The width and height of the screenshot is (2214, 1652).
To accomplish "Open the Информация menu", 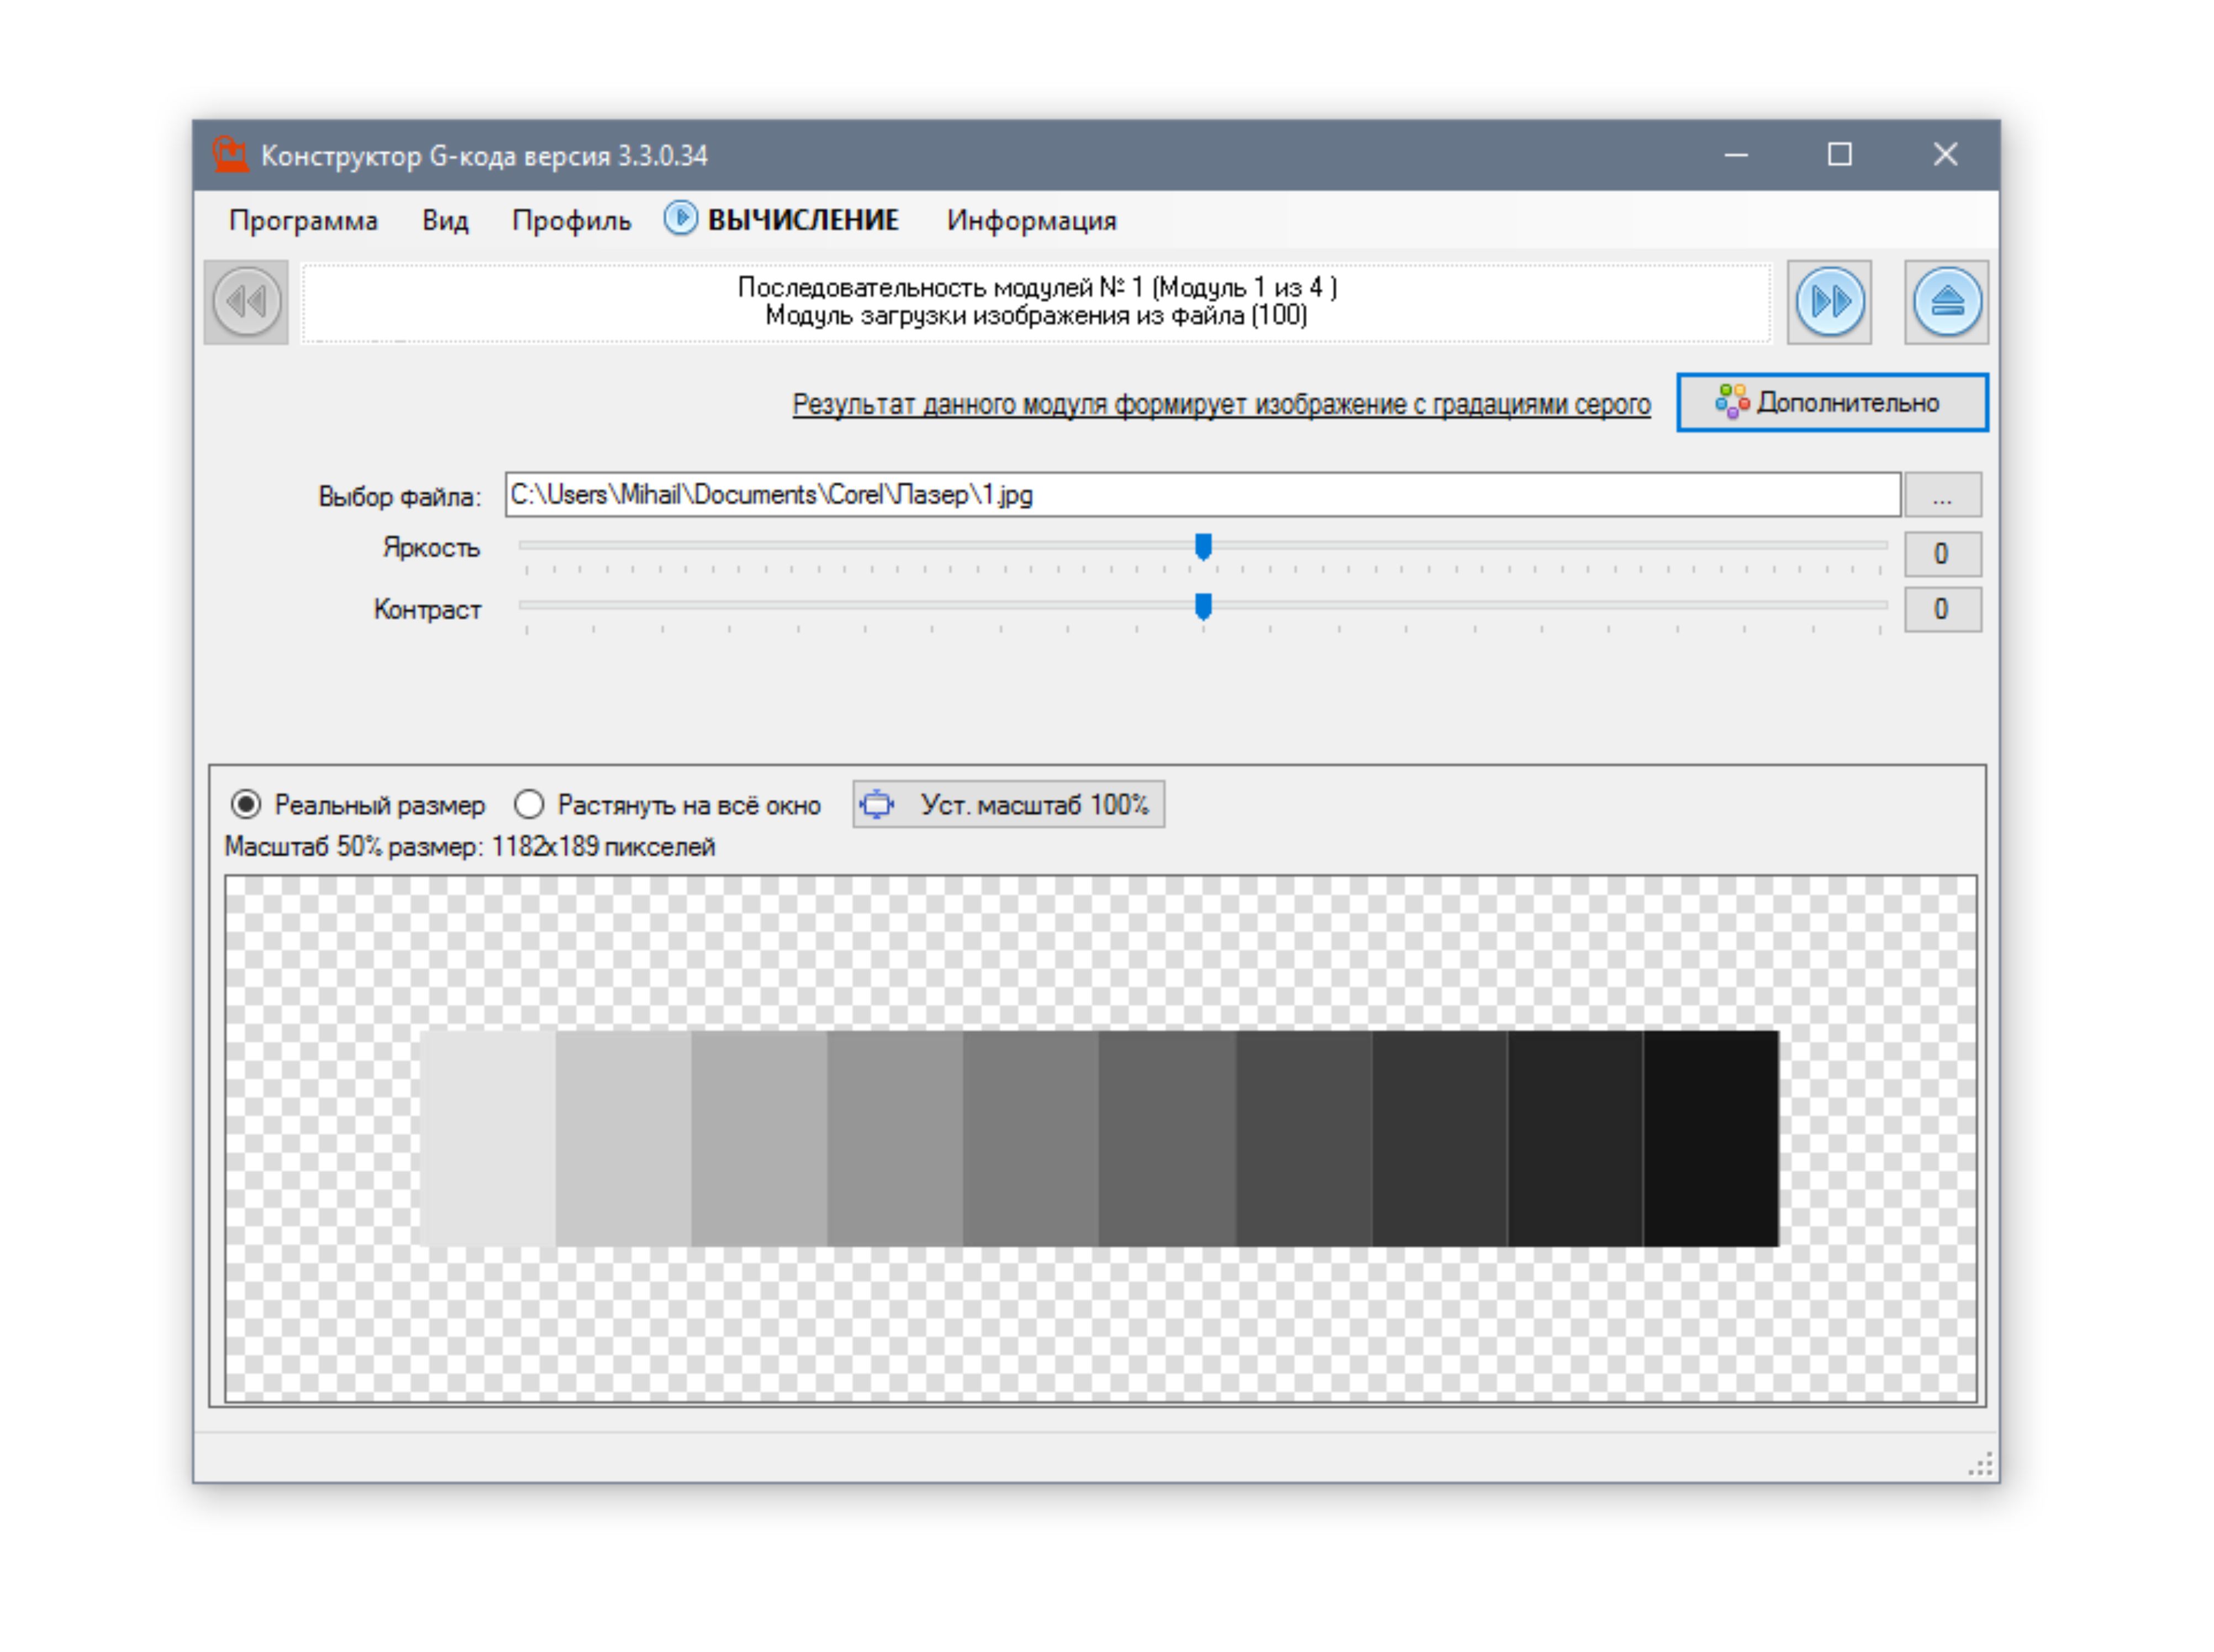I will tap(1031, 221).
